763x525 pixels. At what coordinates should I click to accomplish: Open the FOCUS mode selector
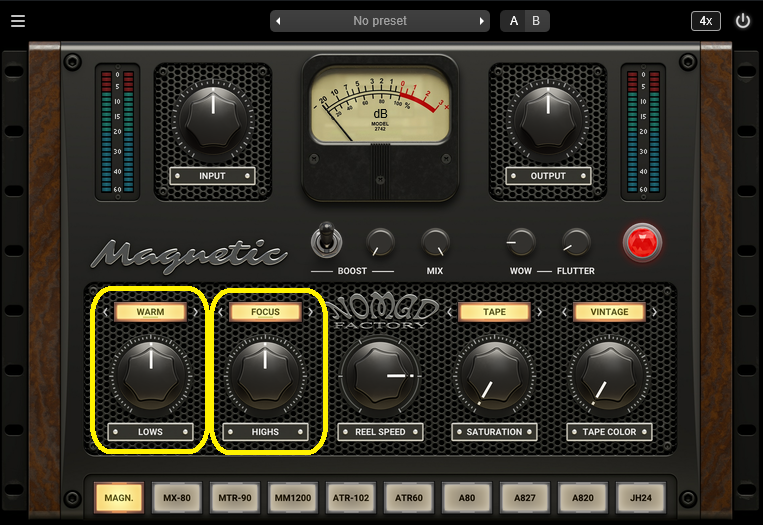tap(265, 312)
